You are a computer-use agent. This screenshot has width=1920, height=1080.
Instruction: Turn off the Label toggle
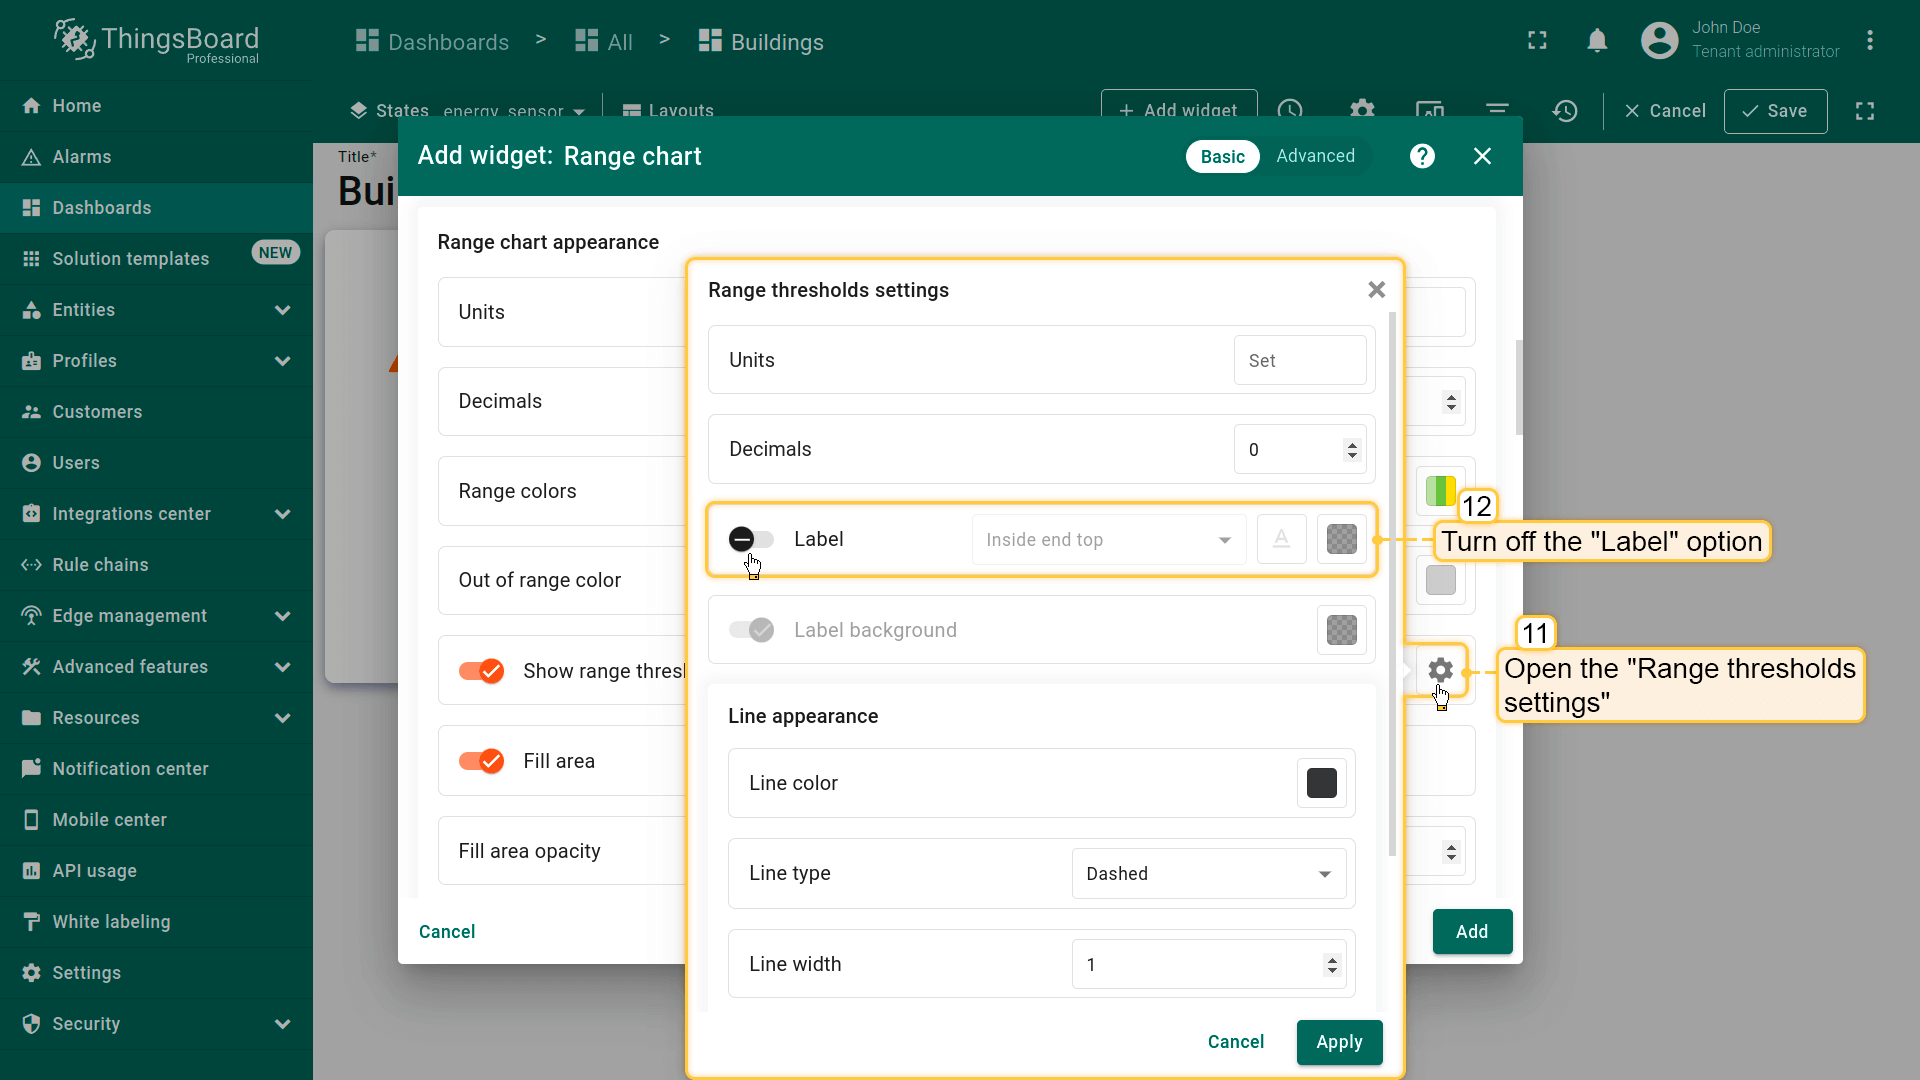(751, 540)
